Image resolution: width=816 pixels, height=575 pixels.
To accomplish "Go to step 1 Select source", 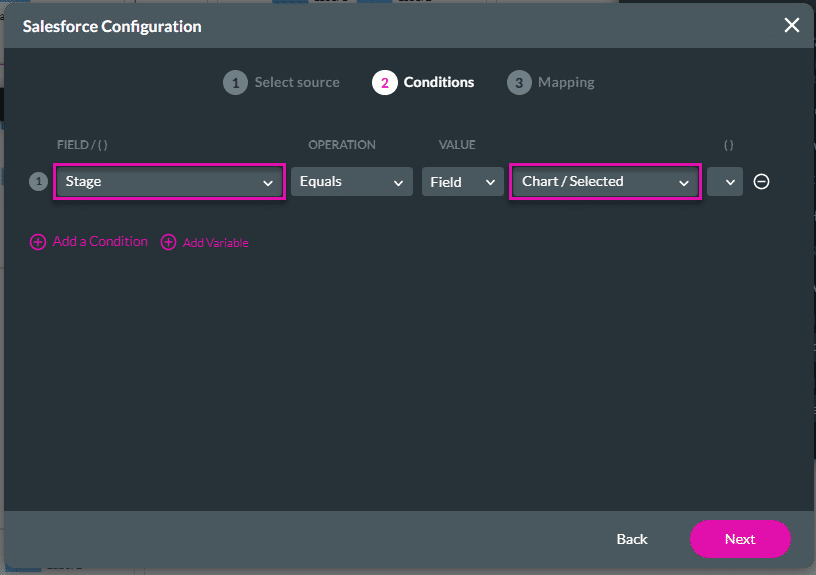I will point(282,82).
